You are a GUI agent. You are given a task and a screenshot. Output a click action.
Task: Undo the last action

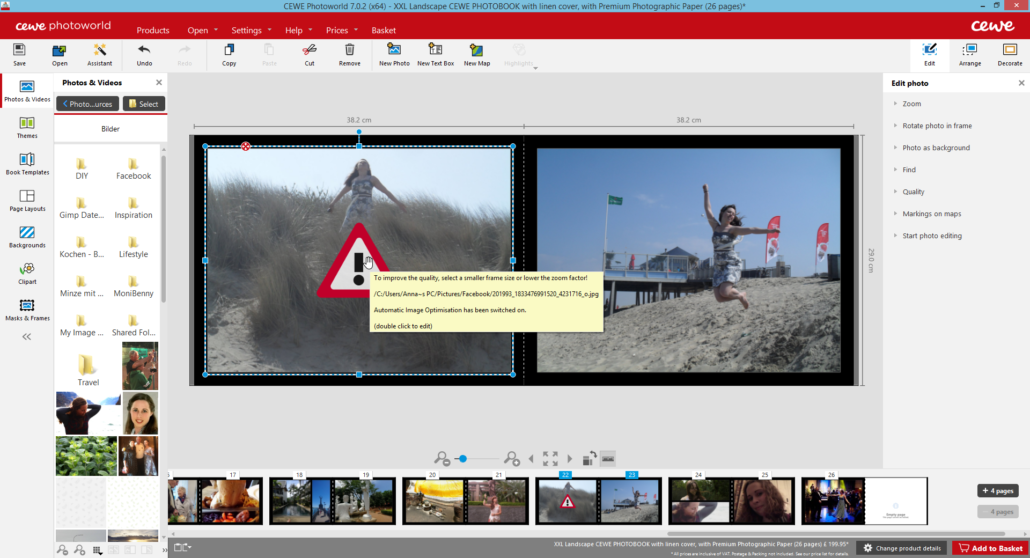tap(144, 55)
